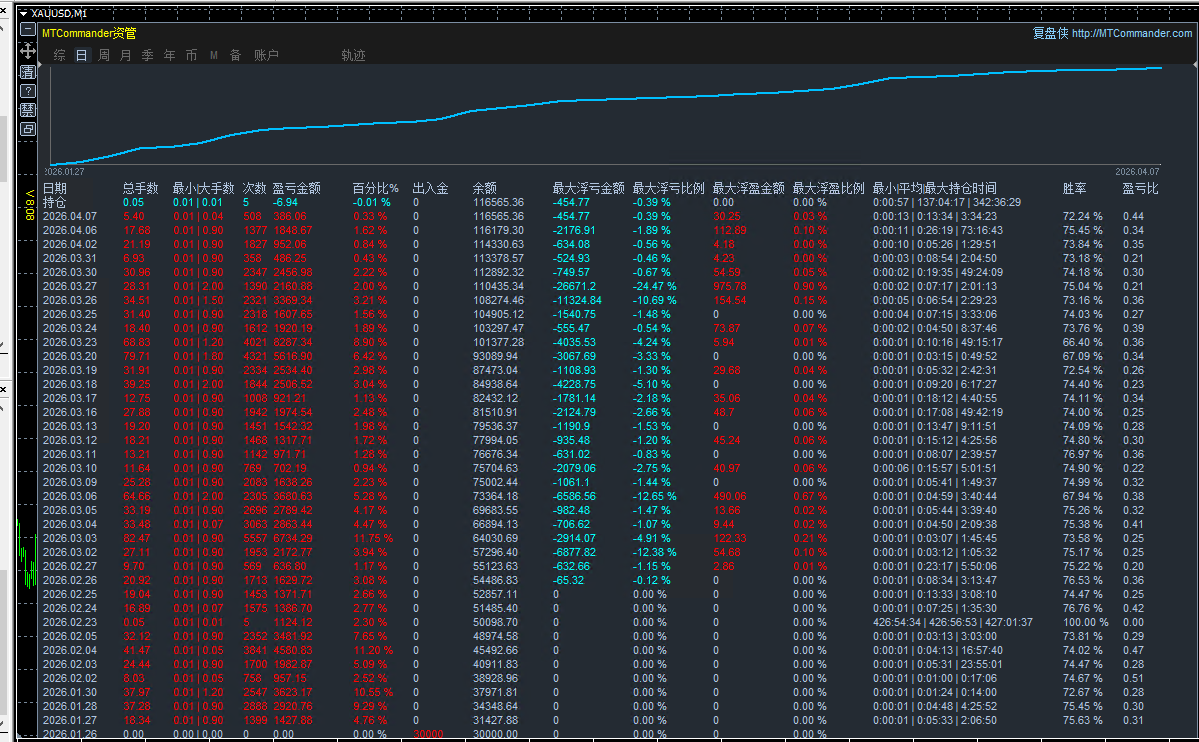Click the 清 clear icon in sidebar

point(27,70)
